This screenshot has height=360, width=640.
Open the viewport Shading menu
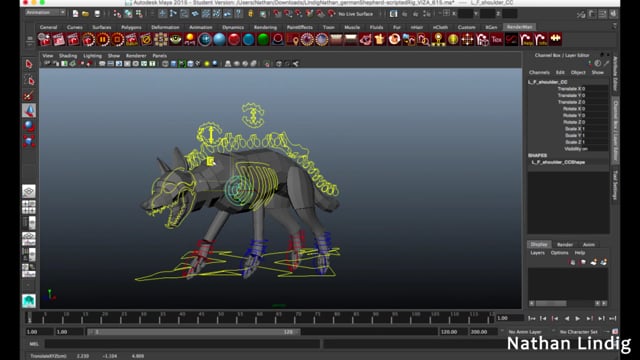pos(68,56)
